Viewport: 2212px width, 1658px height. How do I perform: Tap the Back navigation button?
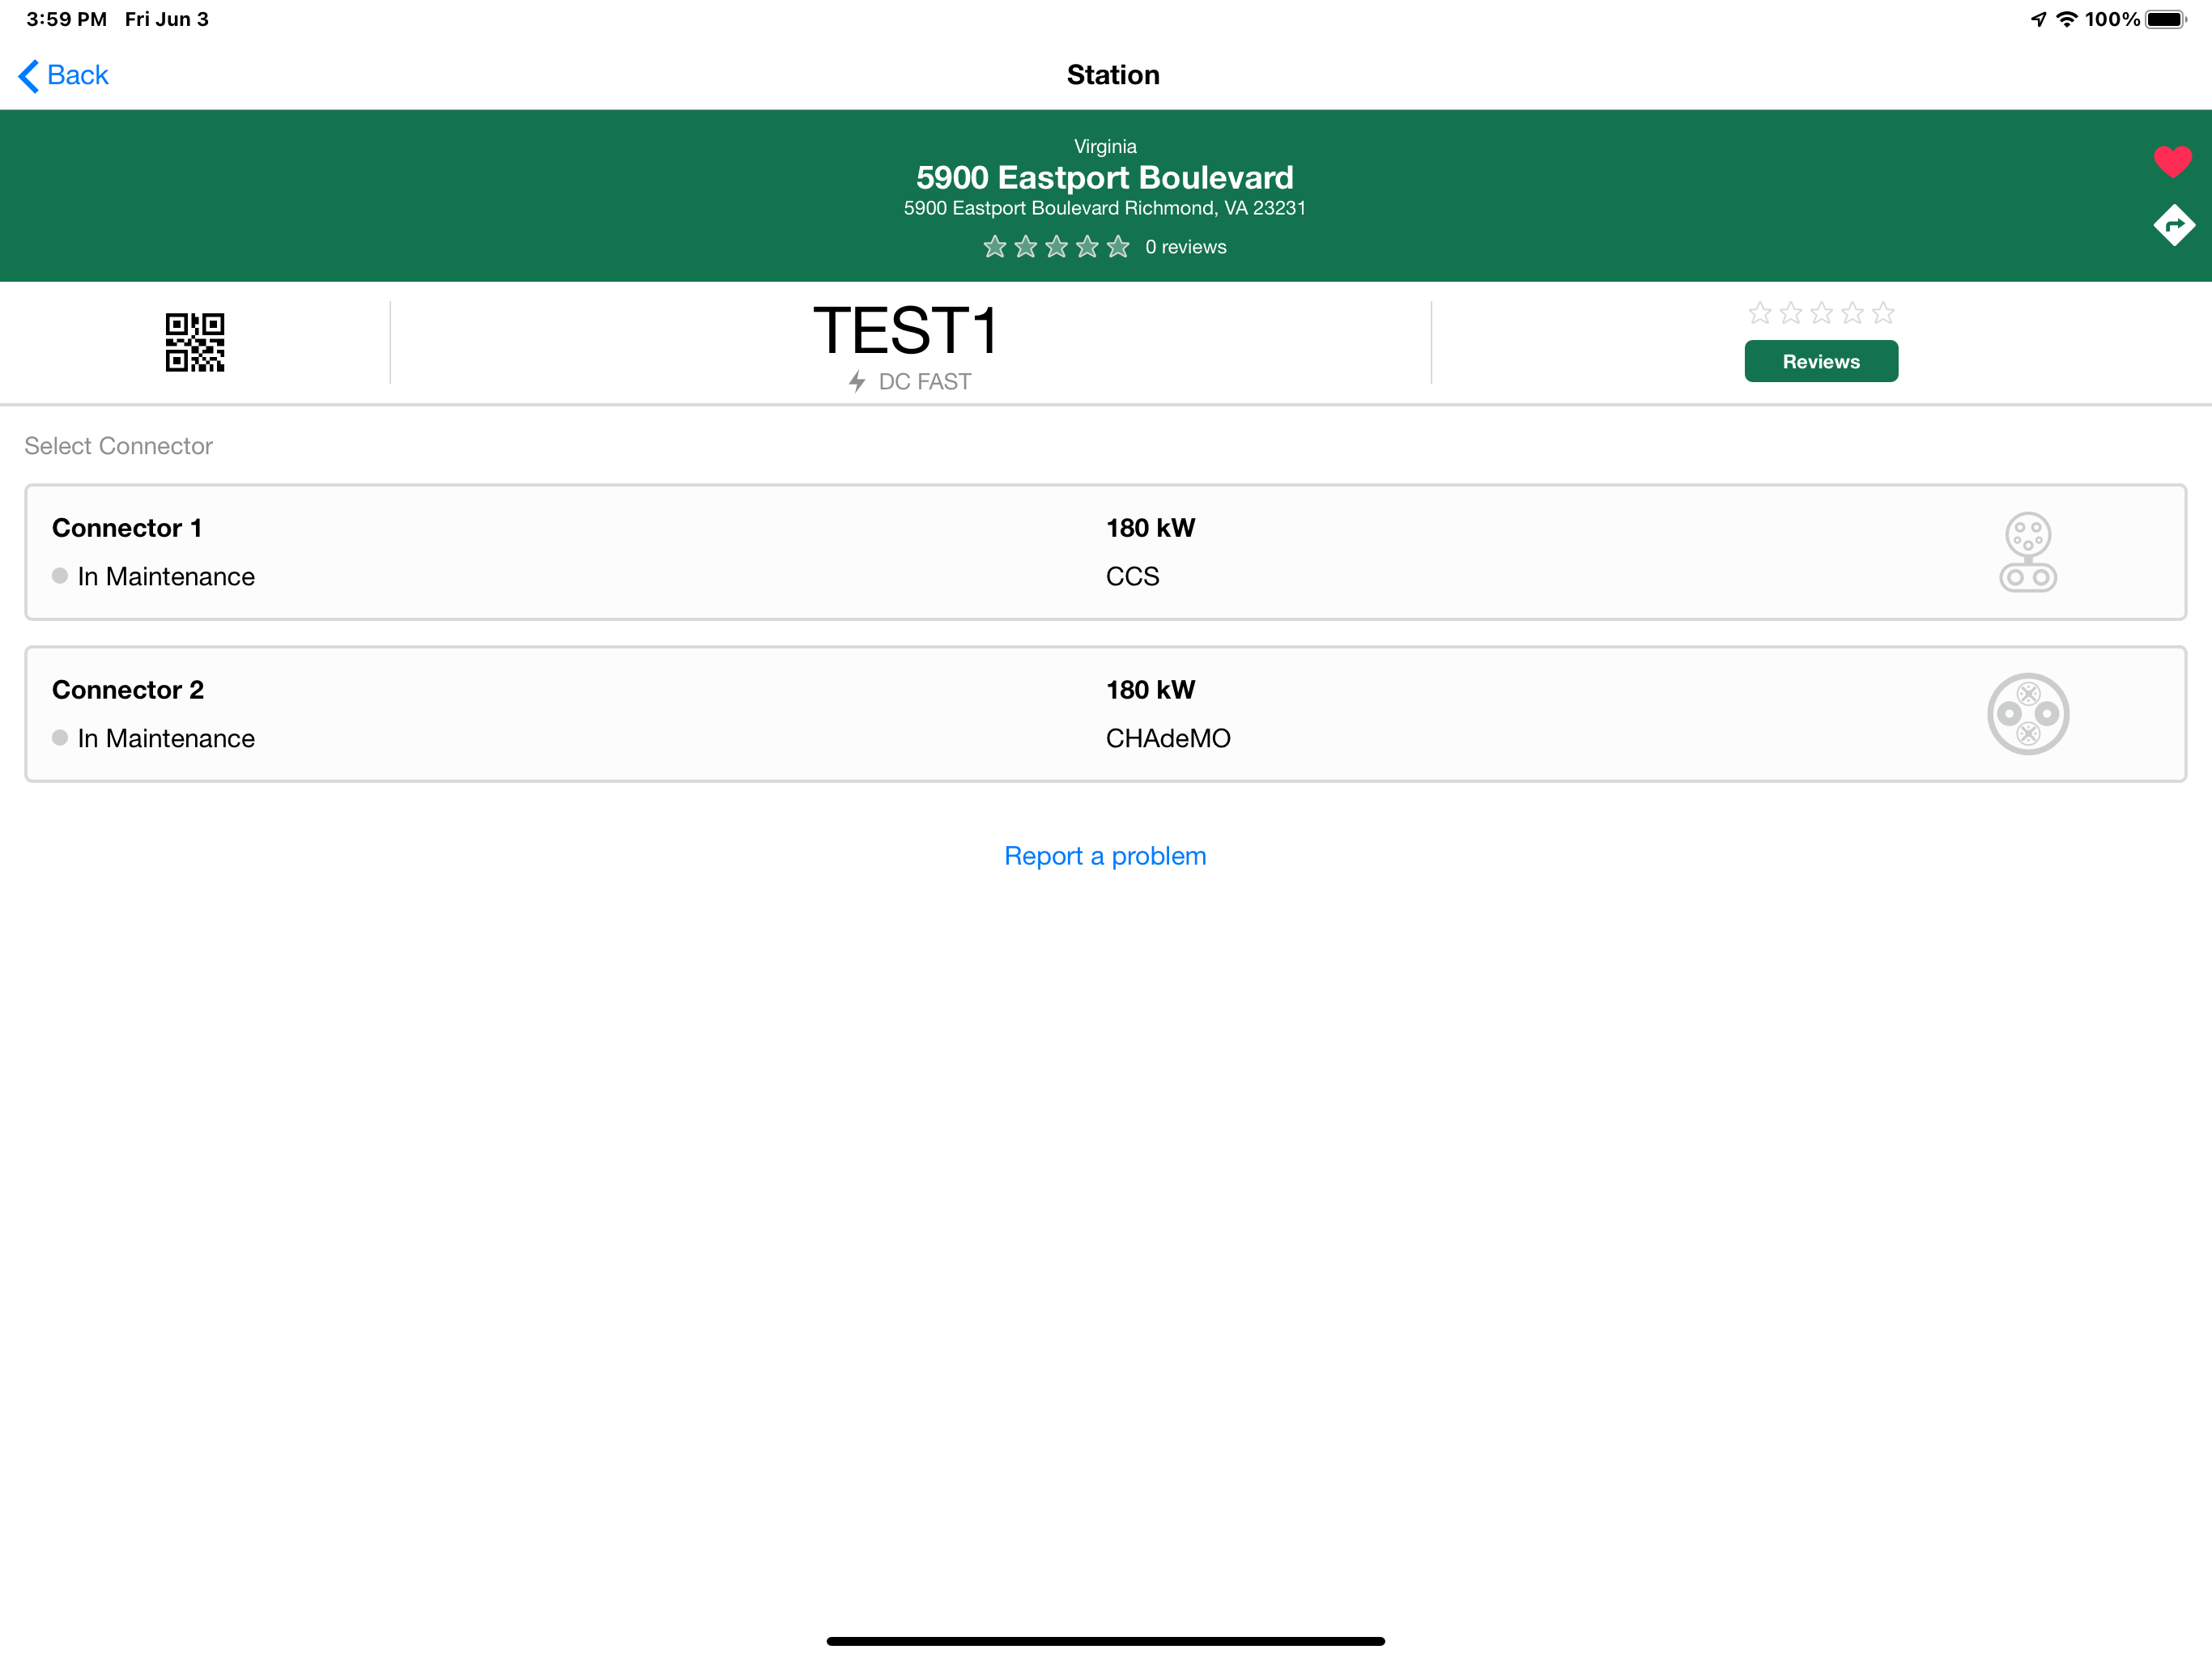pyautogui.click(x=63, y=75)
